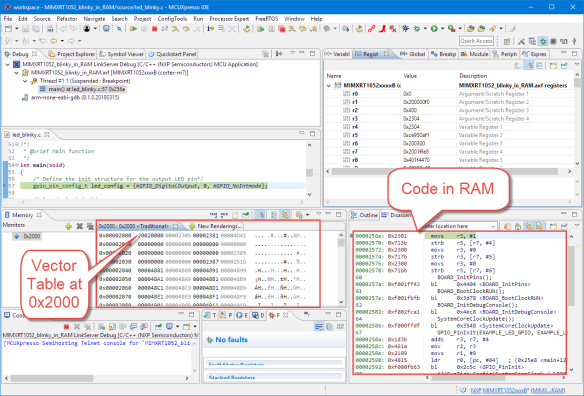Toggle the highlighted Registers view layout button
Viewport: 584px width, 396px height.
[x=529, y=66]
